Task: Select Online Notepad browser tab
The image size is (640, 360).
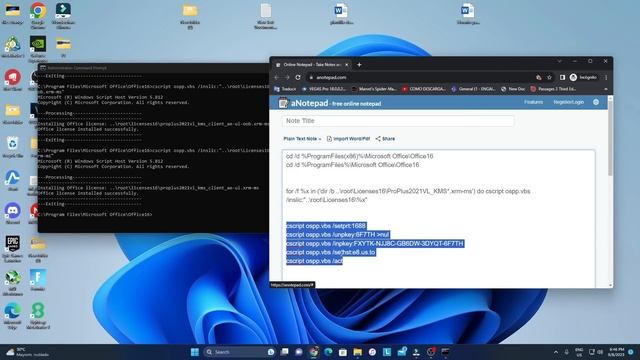Action: (x=312, y=64)
